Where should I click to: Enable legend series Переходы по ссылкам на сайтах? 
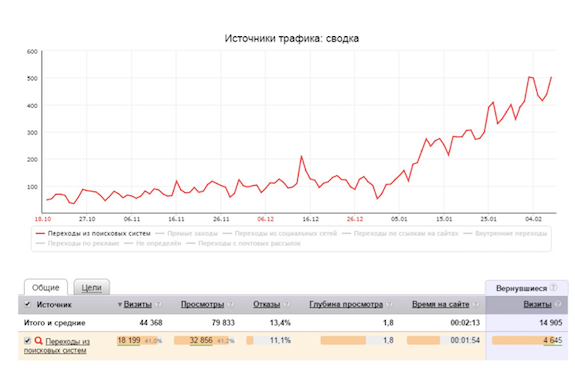click(x=400, y=234)
